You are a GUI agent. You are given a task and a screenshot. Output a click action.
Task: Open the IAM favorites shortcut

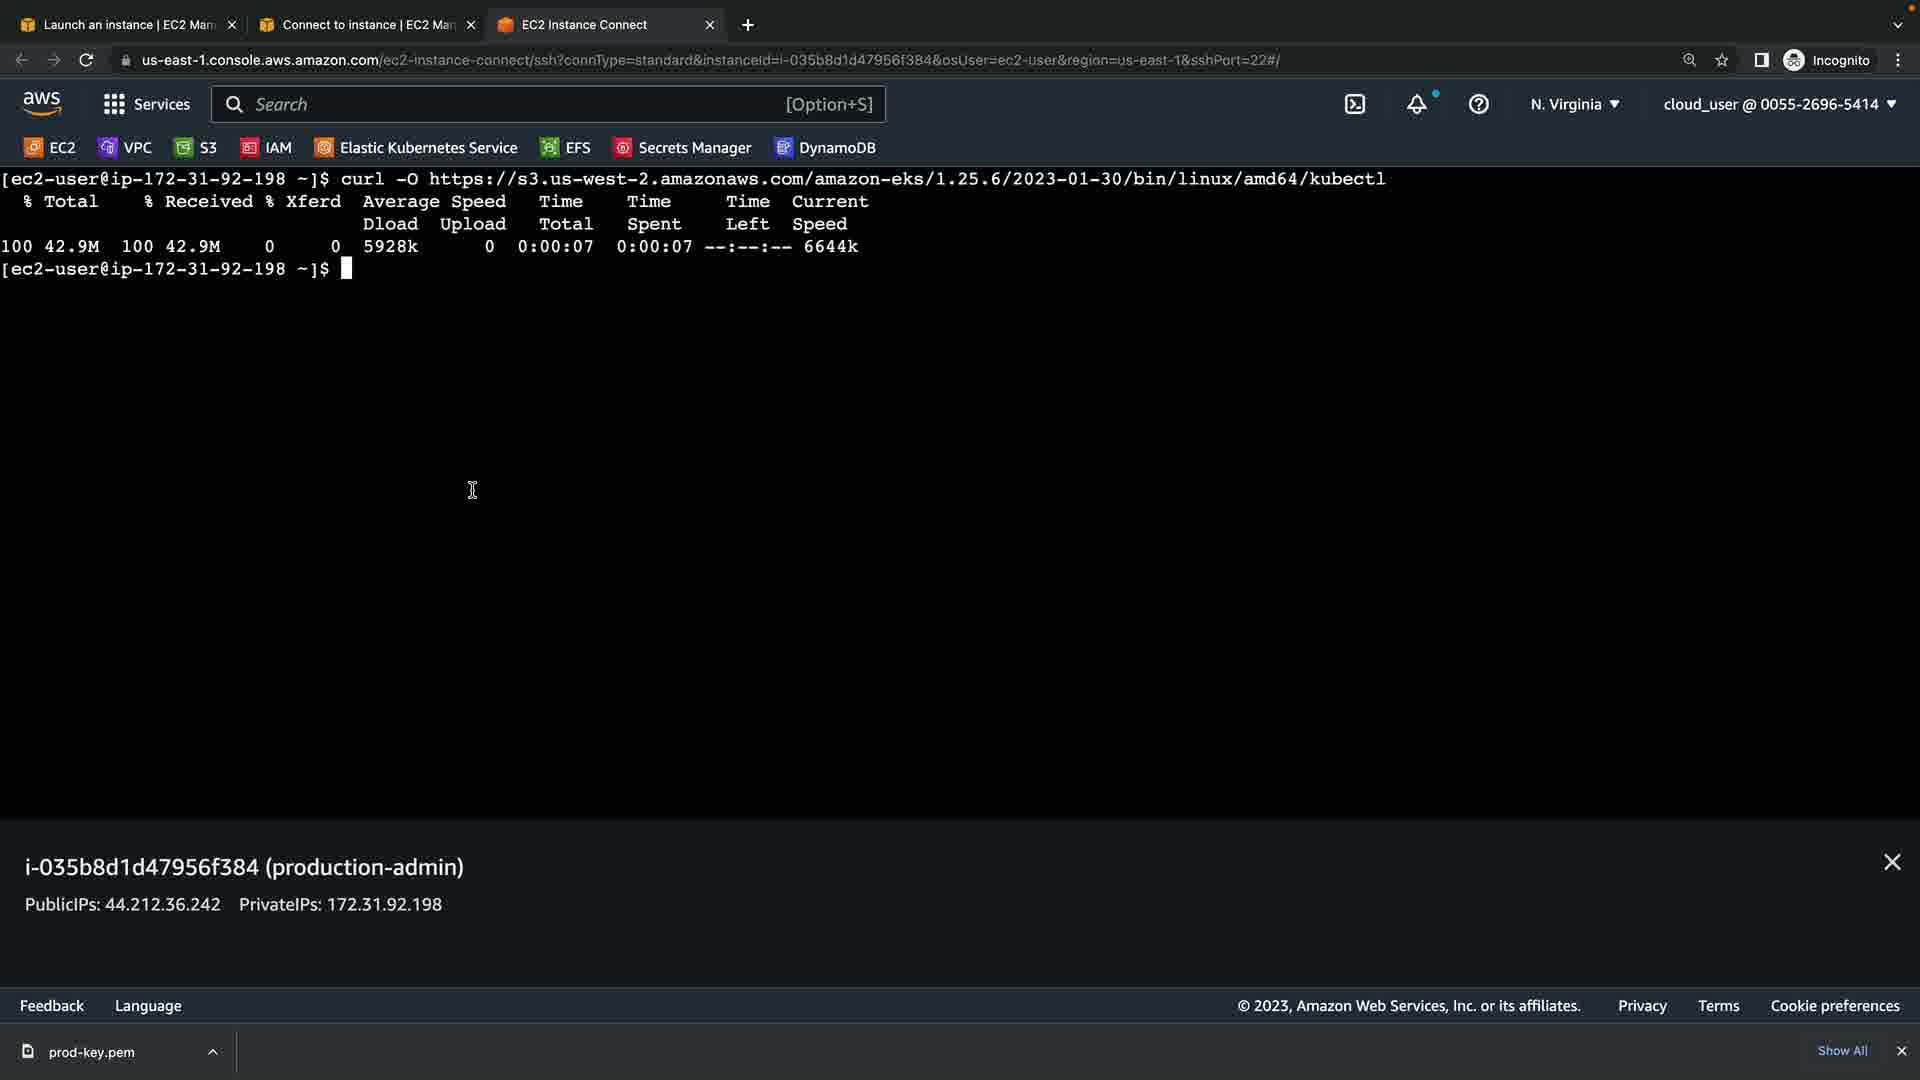[x=267, y=148]
